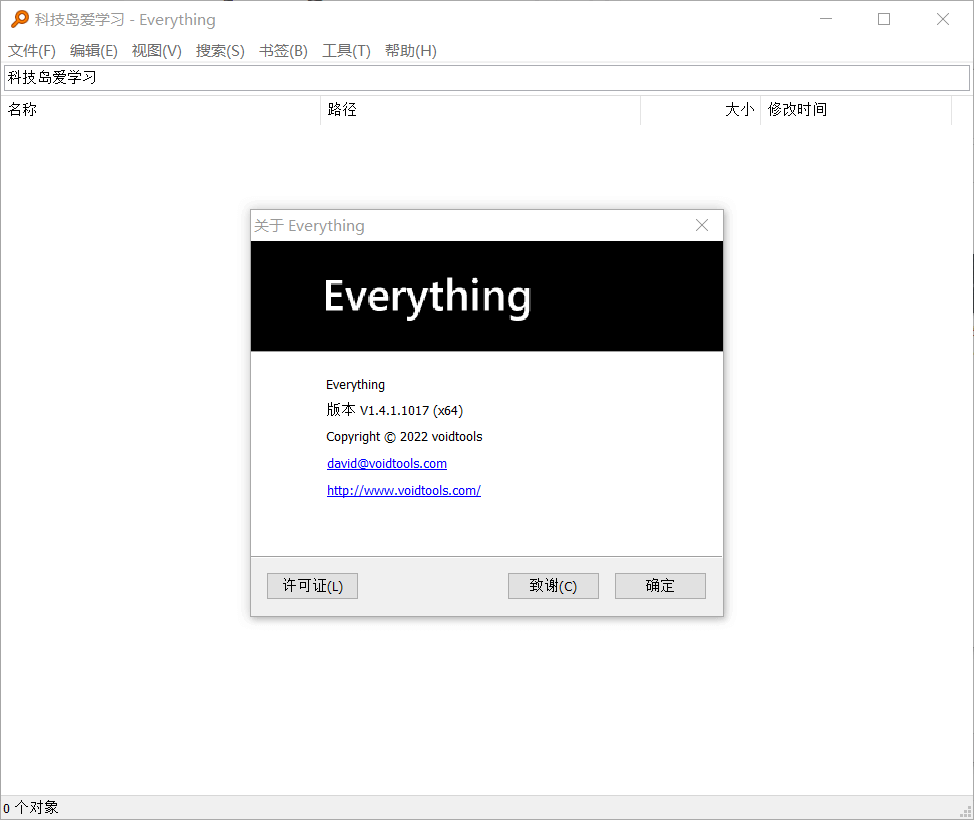Sort results by 大小 column header

tap(700, 110)
